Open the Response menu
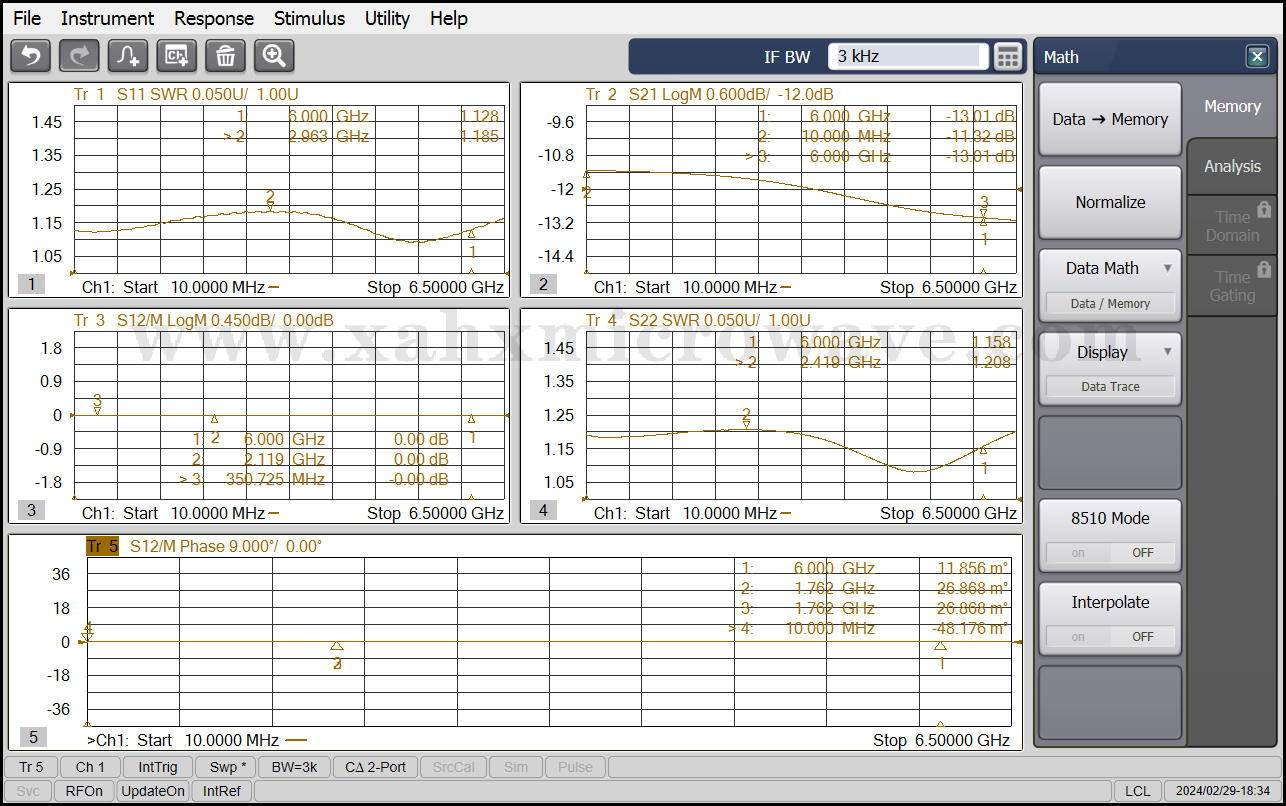This screenshot has width=1286, height=806. pyautogui.click(x=214, y=18)
